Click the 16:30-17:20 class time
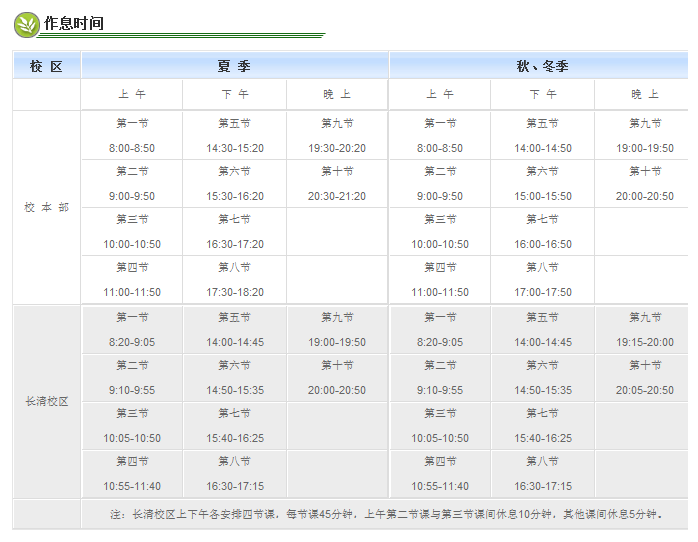This screenshot has width=698, height=542. click(x=235, y=244)
